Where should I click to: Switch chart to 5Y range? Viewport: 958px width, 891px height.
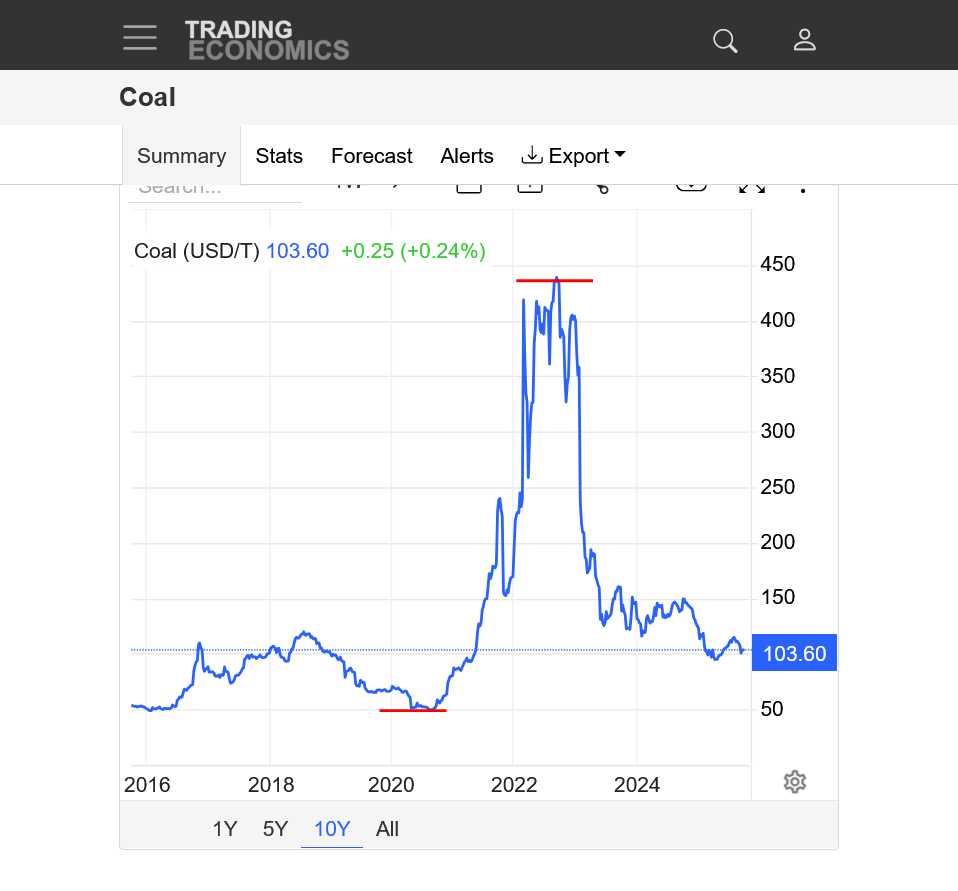pos(275,829)
